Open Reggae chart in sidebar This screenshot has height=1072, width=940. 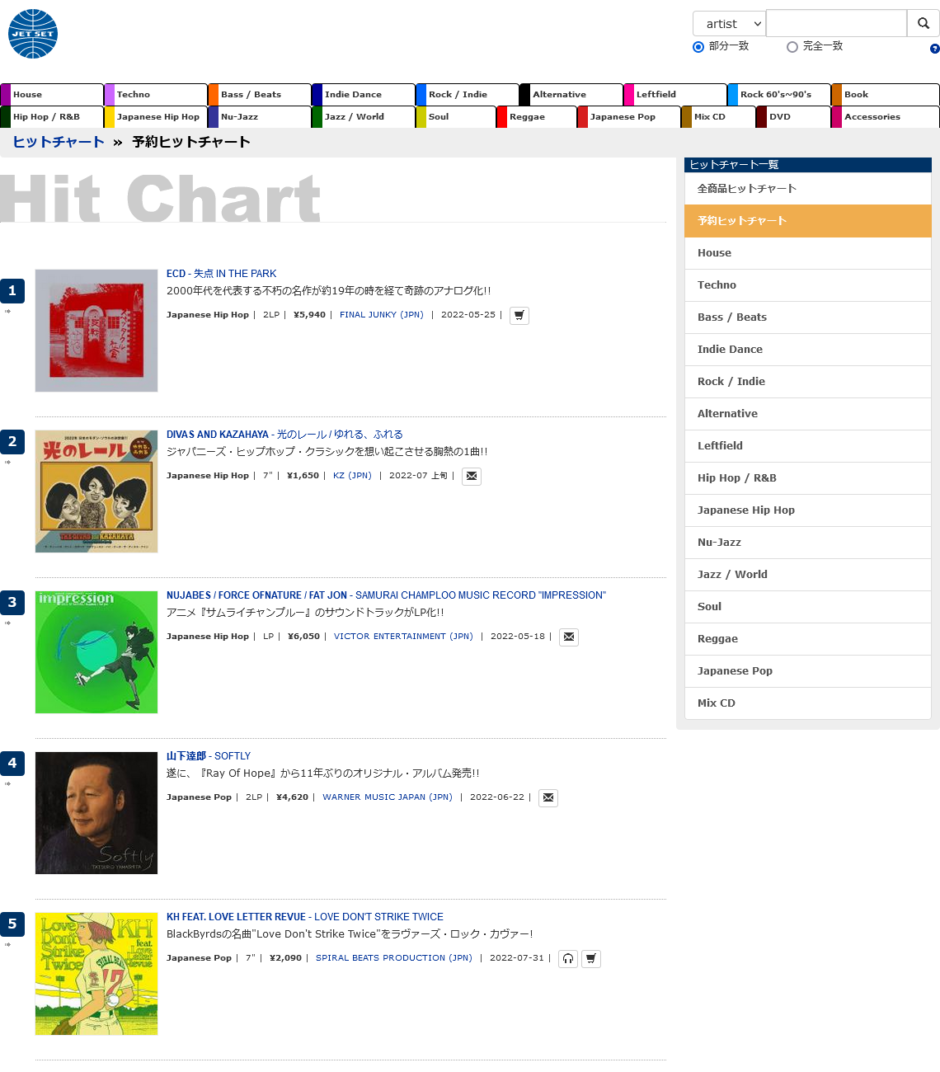807,639
